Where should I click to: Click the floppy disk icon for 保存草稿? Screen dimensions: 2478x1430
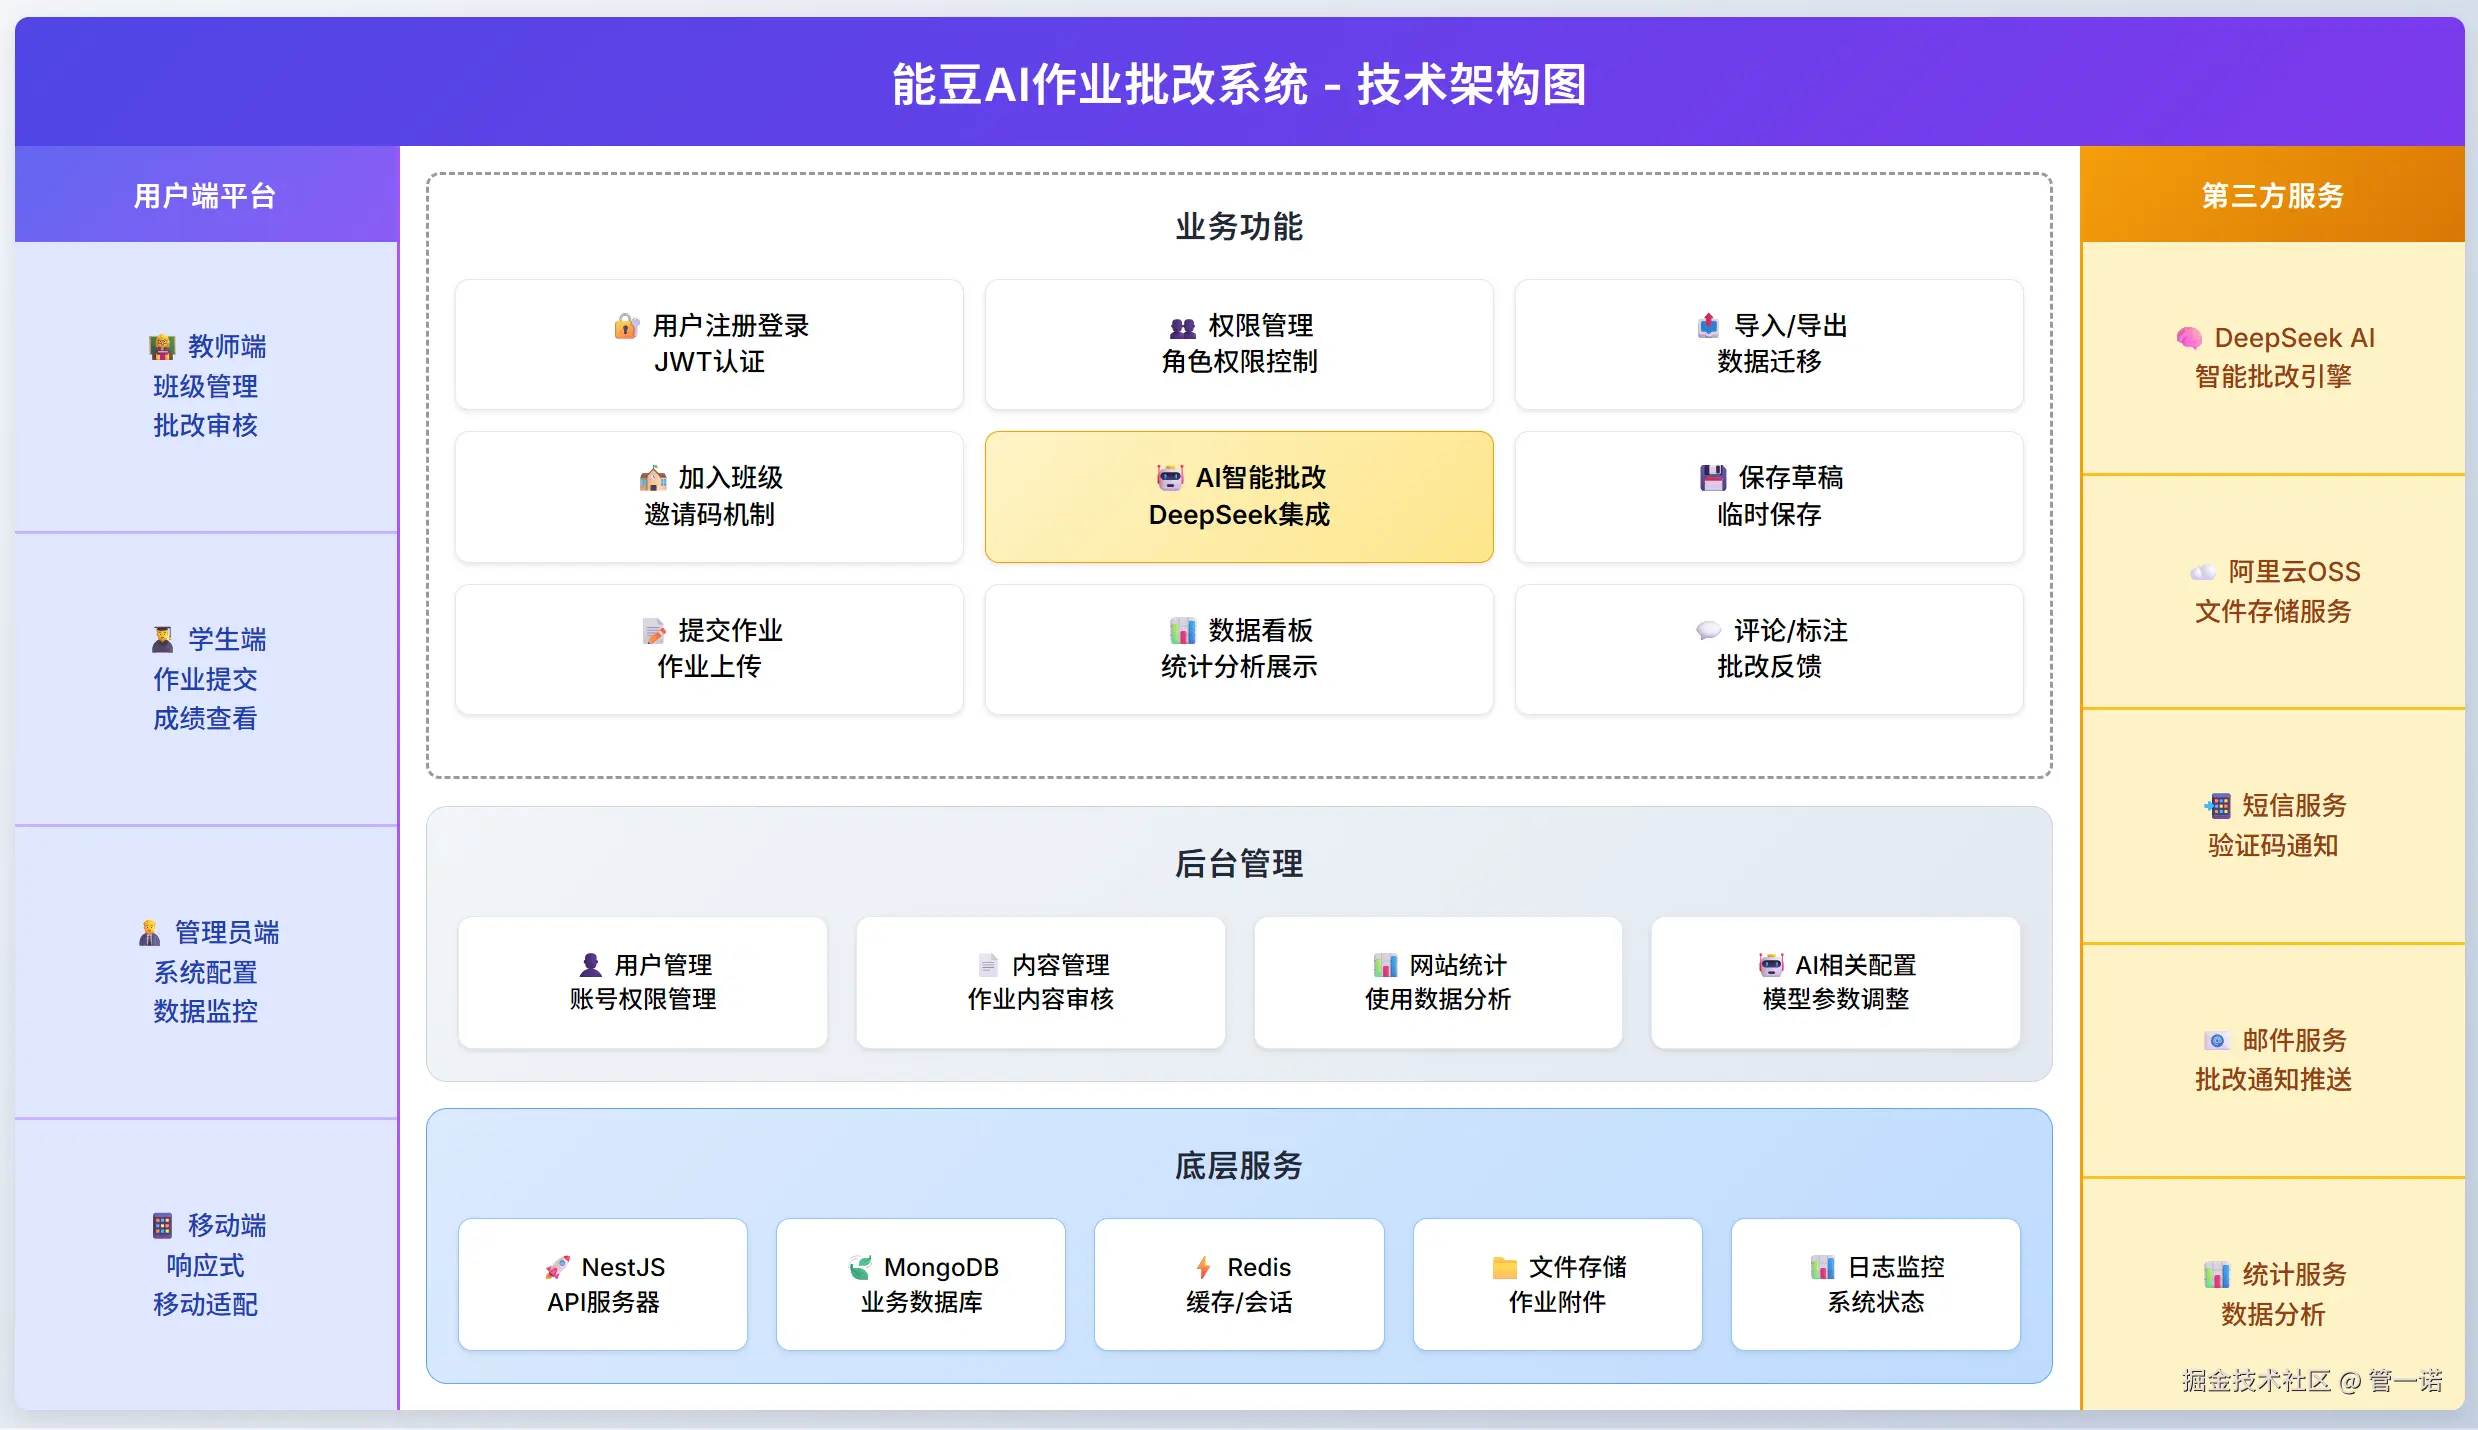point(1712,478)
